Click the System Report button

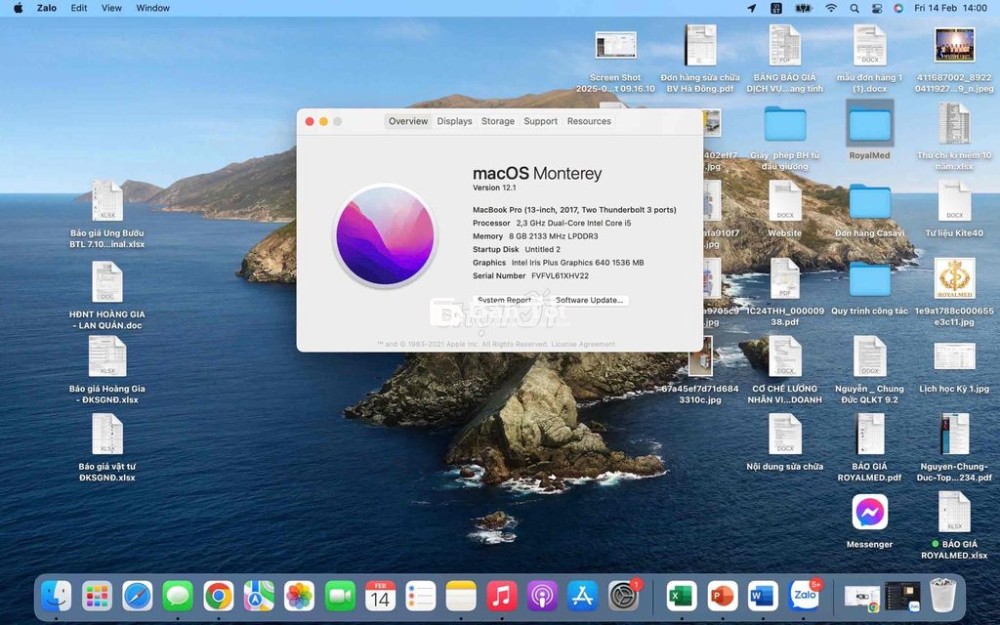tap(504, 300)
